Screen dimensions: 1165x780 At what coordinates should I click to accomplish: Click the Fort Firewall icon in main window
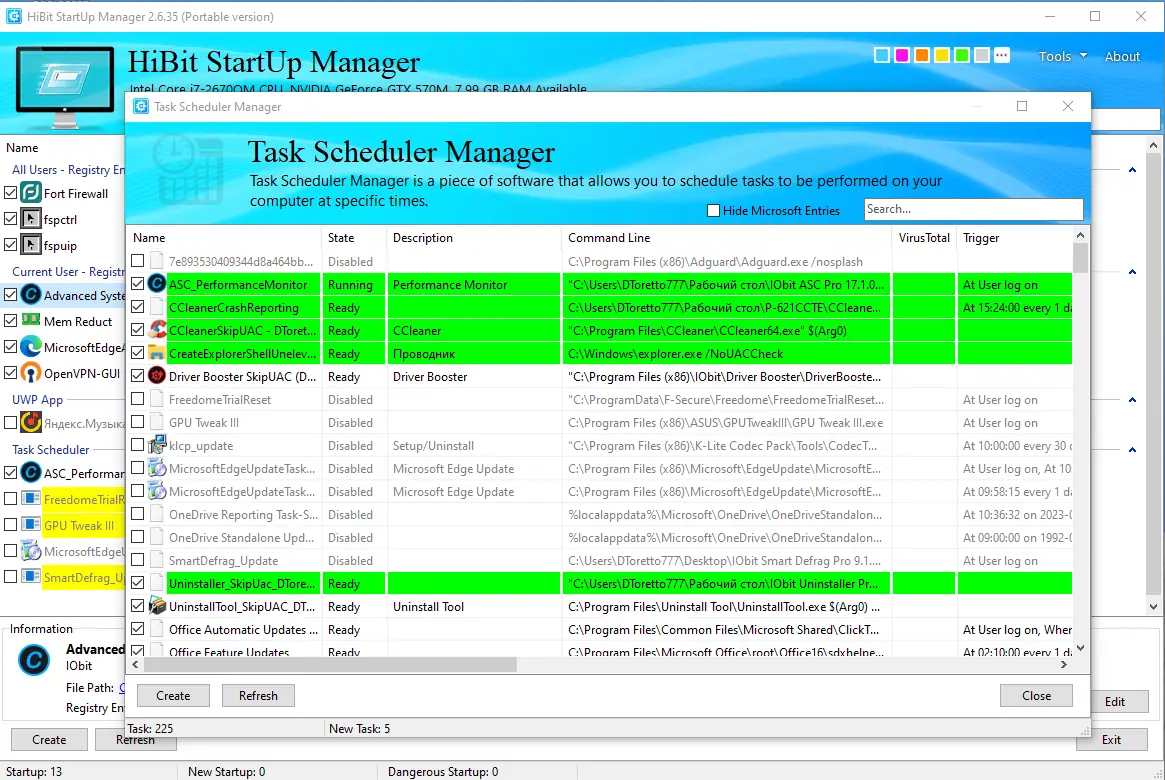click(30, 193)
